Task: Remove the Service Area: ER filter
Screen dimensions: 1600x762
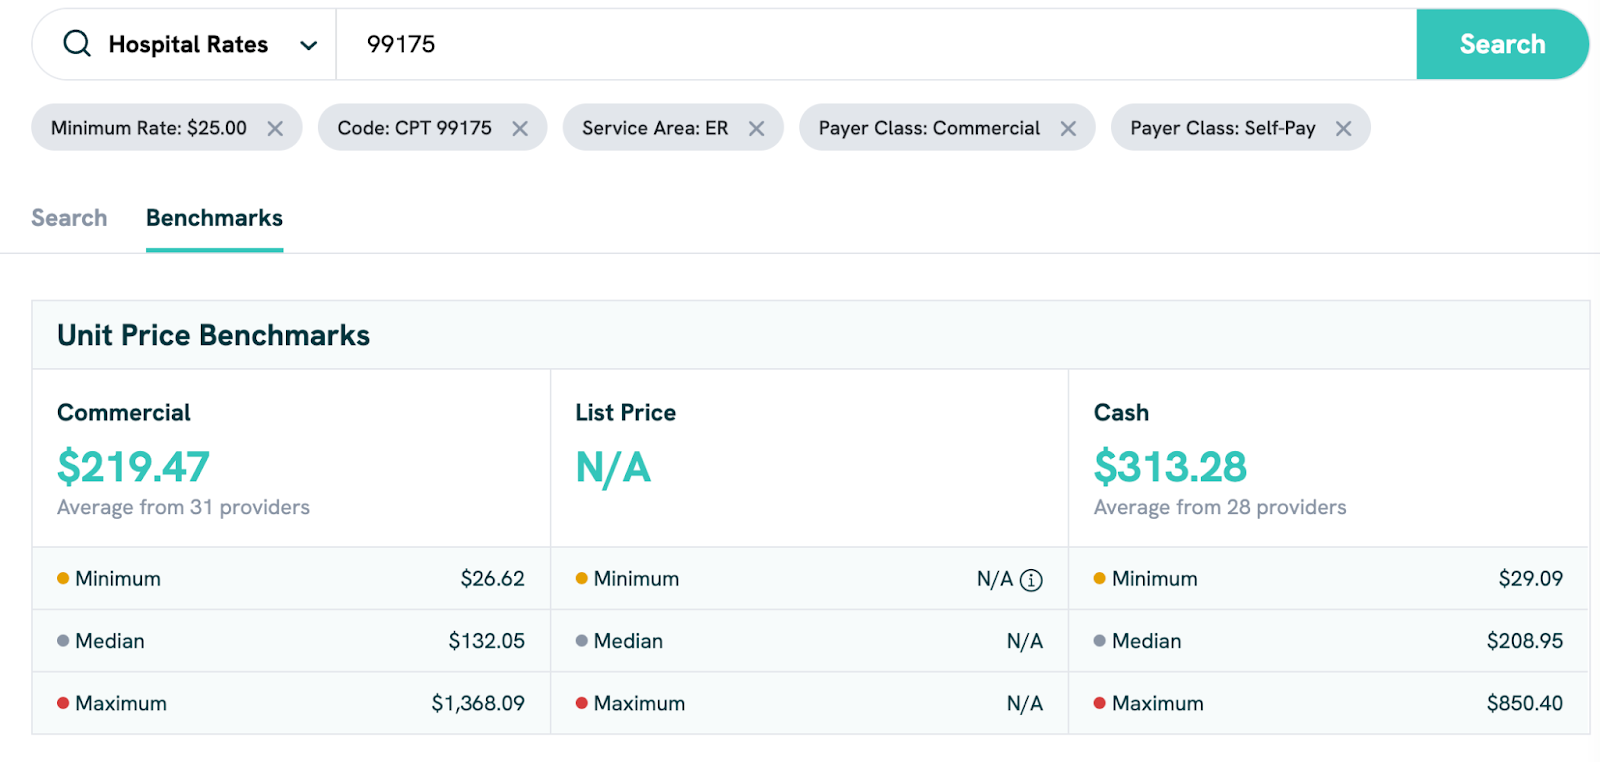Action: click(x=757, y=129)
